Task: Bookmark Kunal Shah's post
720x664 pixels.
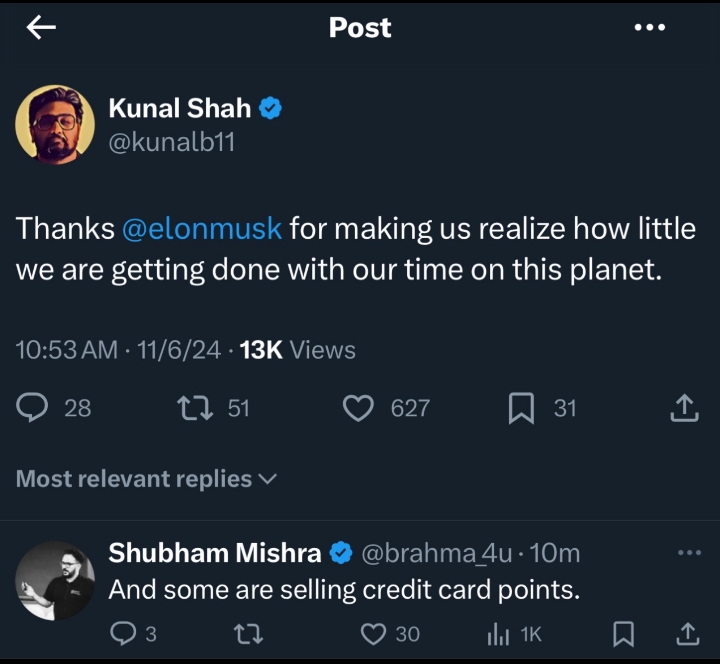Action: click(520, 408)
